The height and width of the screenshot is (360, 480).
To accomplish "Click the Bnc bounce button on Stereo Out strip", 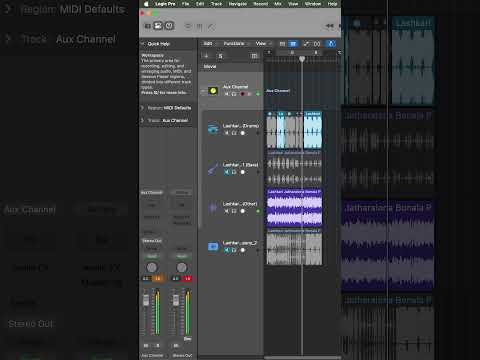I will 187,339.
